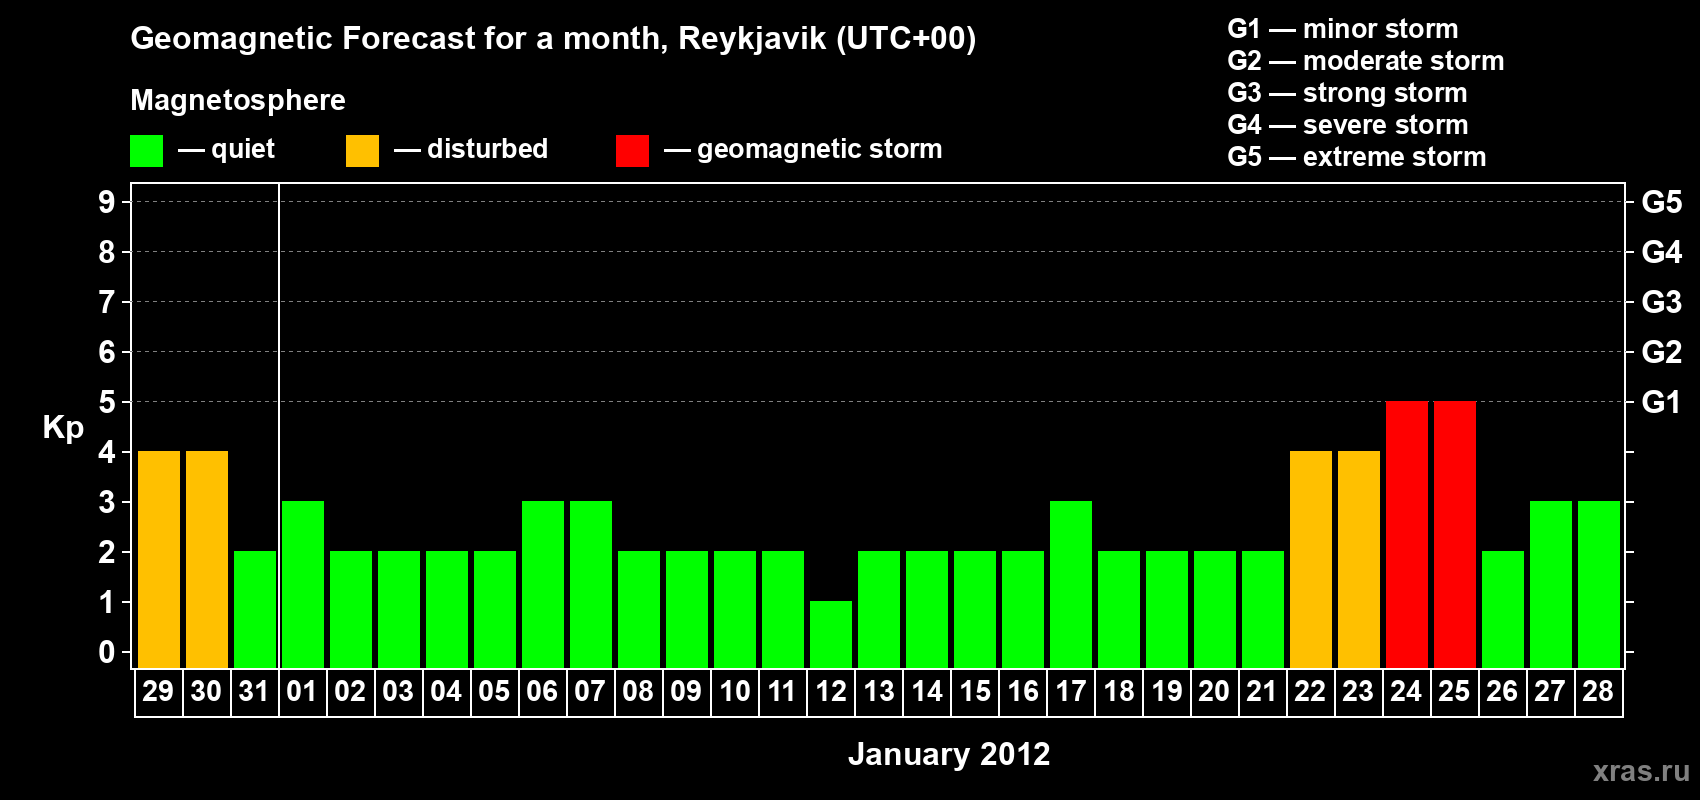1700x800 pixels.
Task: Click the green quiet legend swatch
Action: point(146,151)
